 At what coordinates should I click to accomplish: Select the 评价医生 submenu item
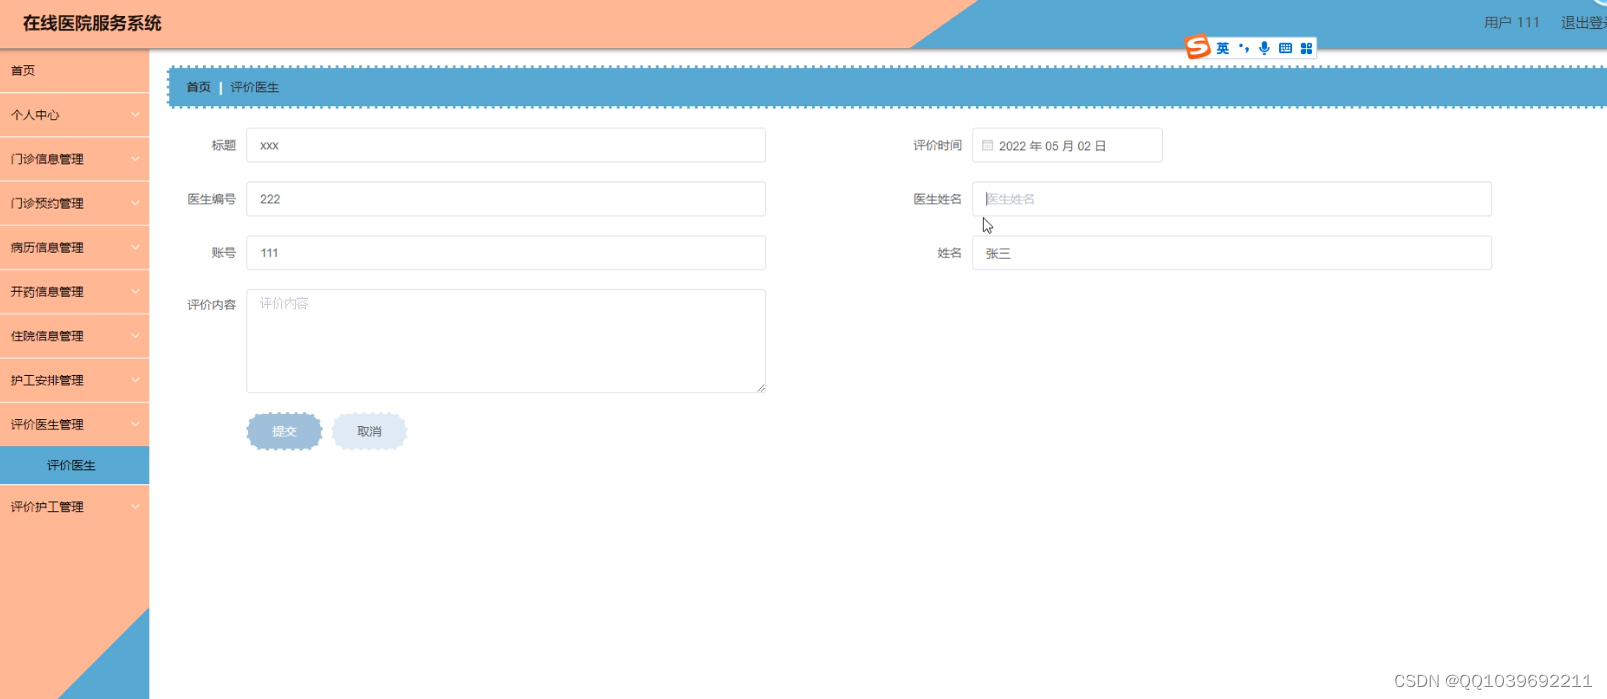pos(75,465)
